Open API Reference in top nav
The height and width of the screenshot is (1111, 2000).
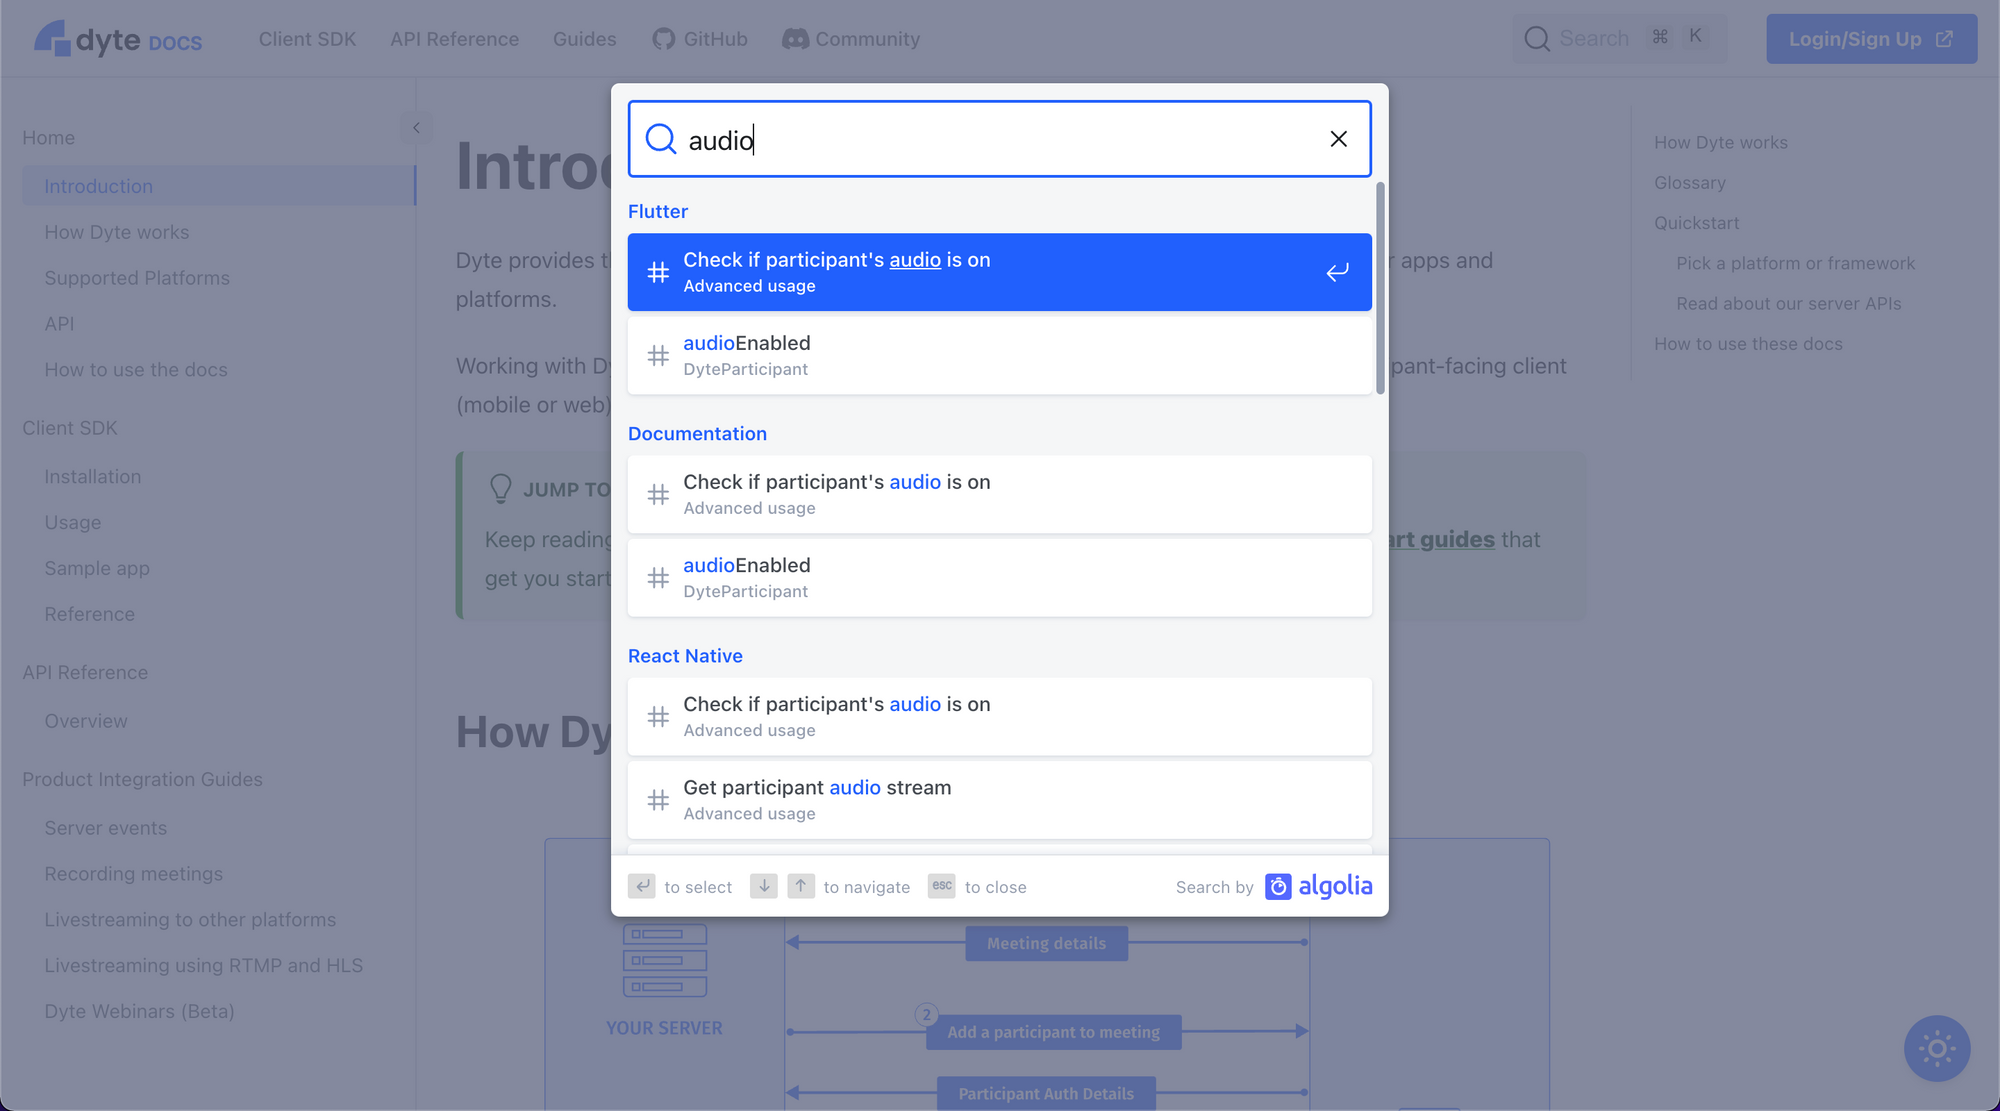tap(454, 39)
